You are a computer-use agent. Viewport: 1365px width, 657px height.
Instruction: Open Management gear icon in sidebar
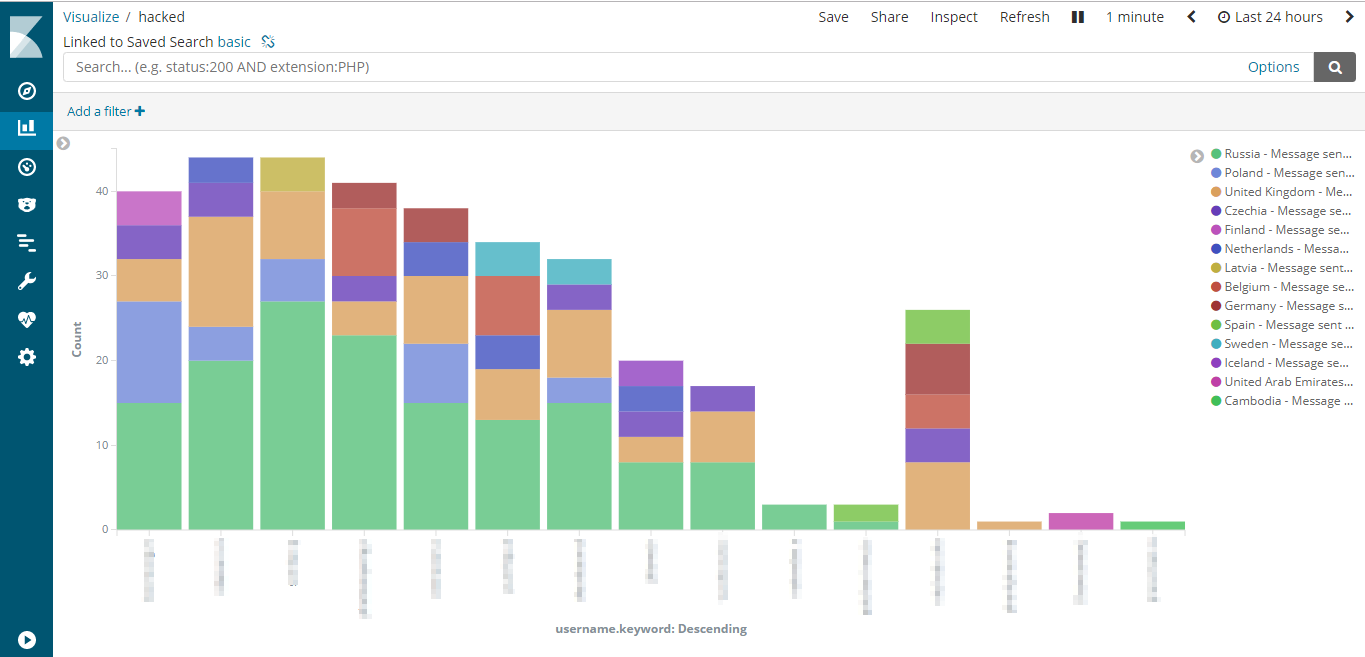(27, 357)
